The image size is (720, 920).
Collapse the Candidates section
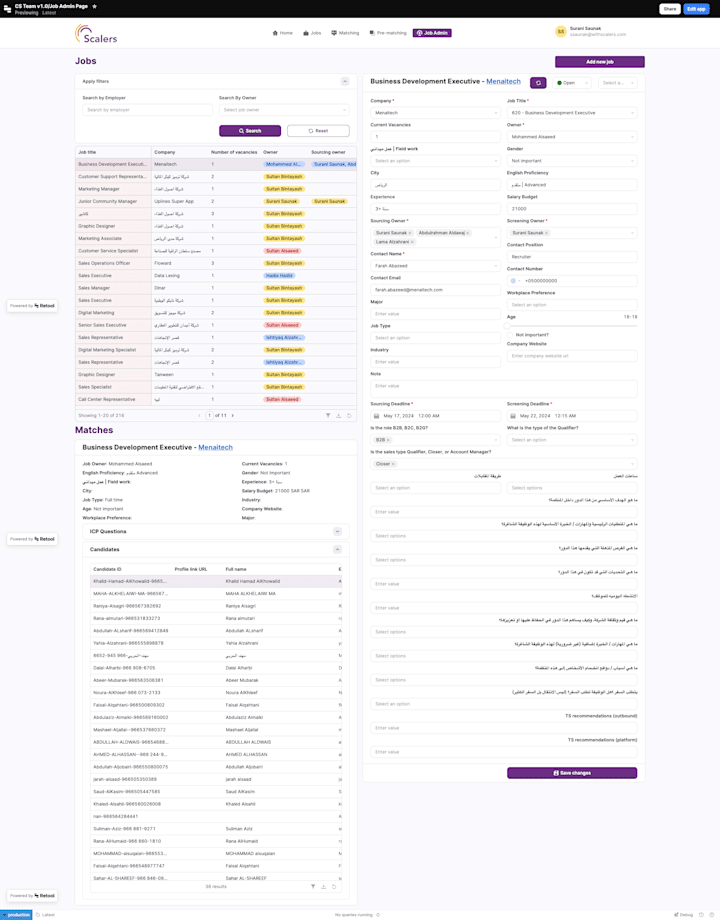(337, 550)
